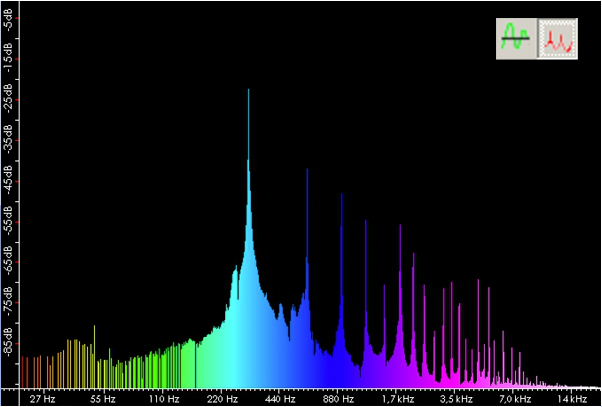602x407 pixels.
Task: Click the -5dB level axis label
Action: pyautogui.click(x=8, y=20)
